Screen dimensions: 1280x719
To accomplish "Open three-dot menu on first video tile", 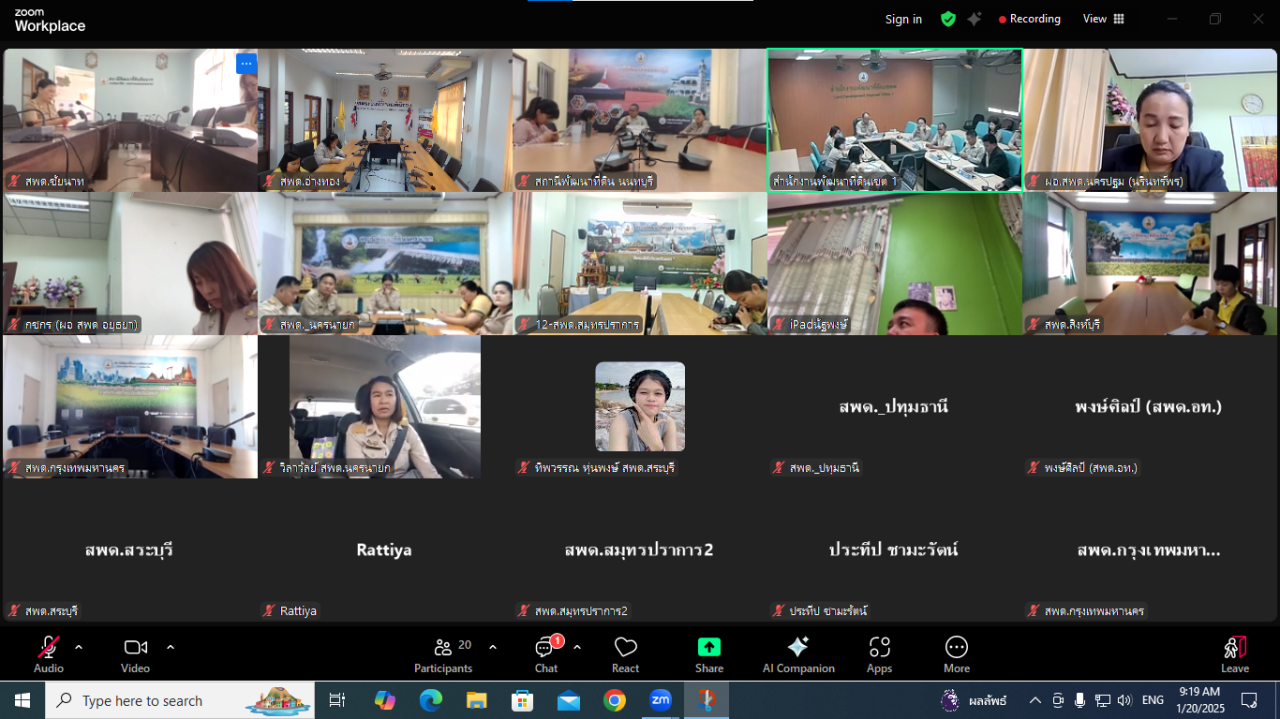I will (x=246, y=64).
